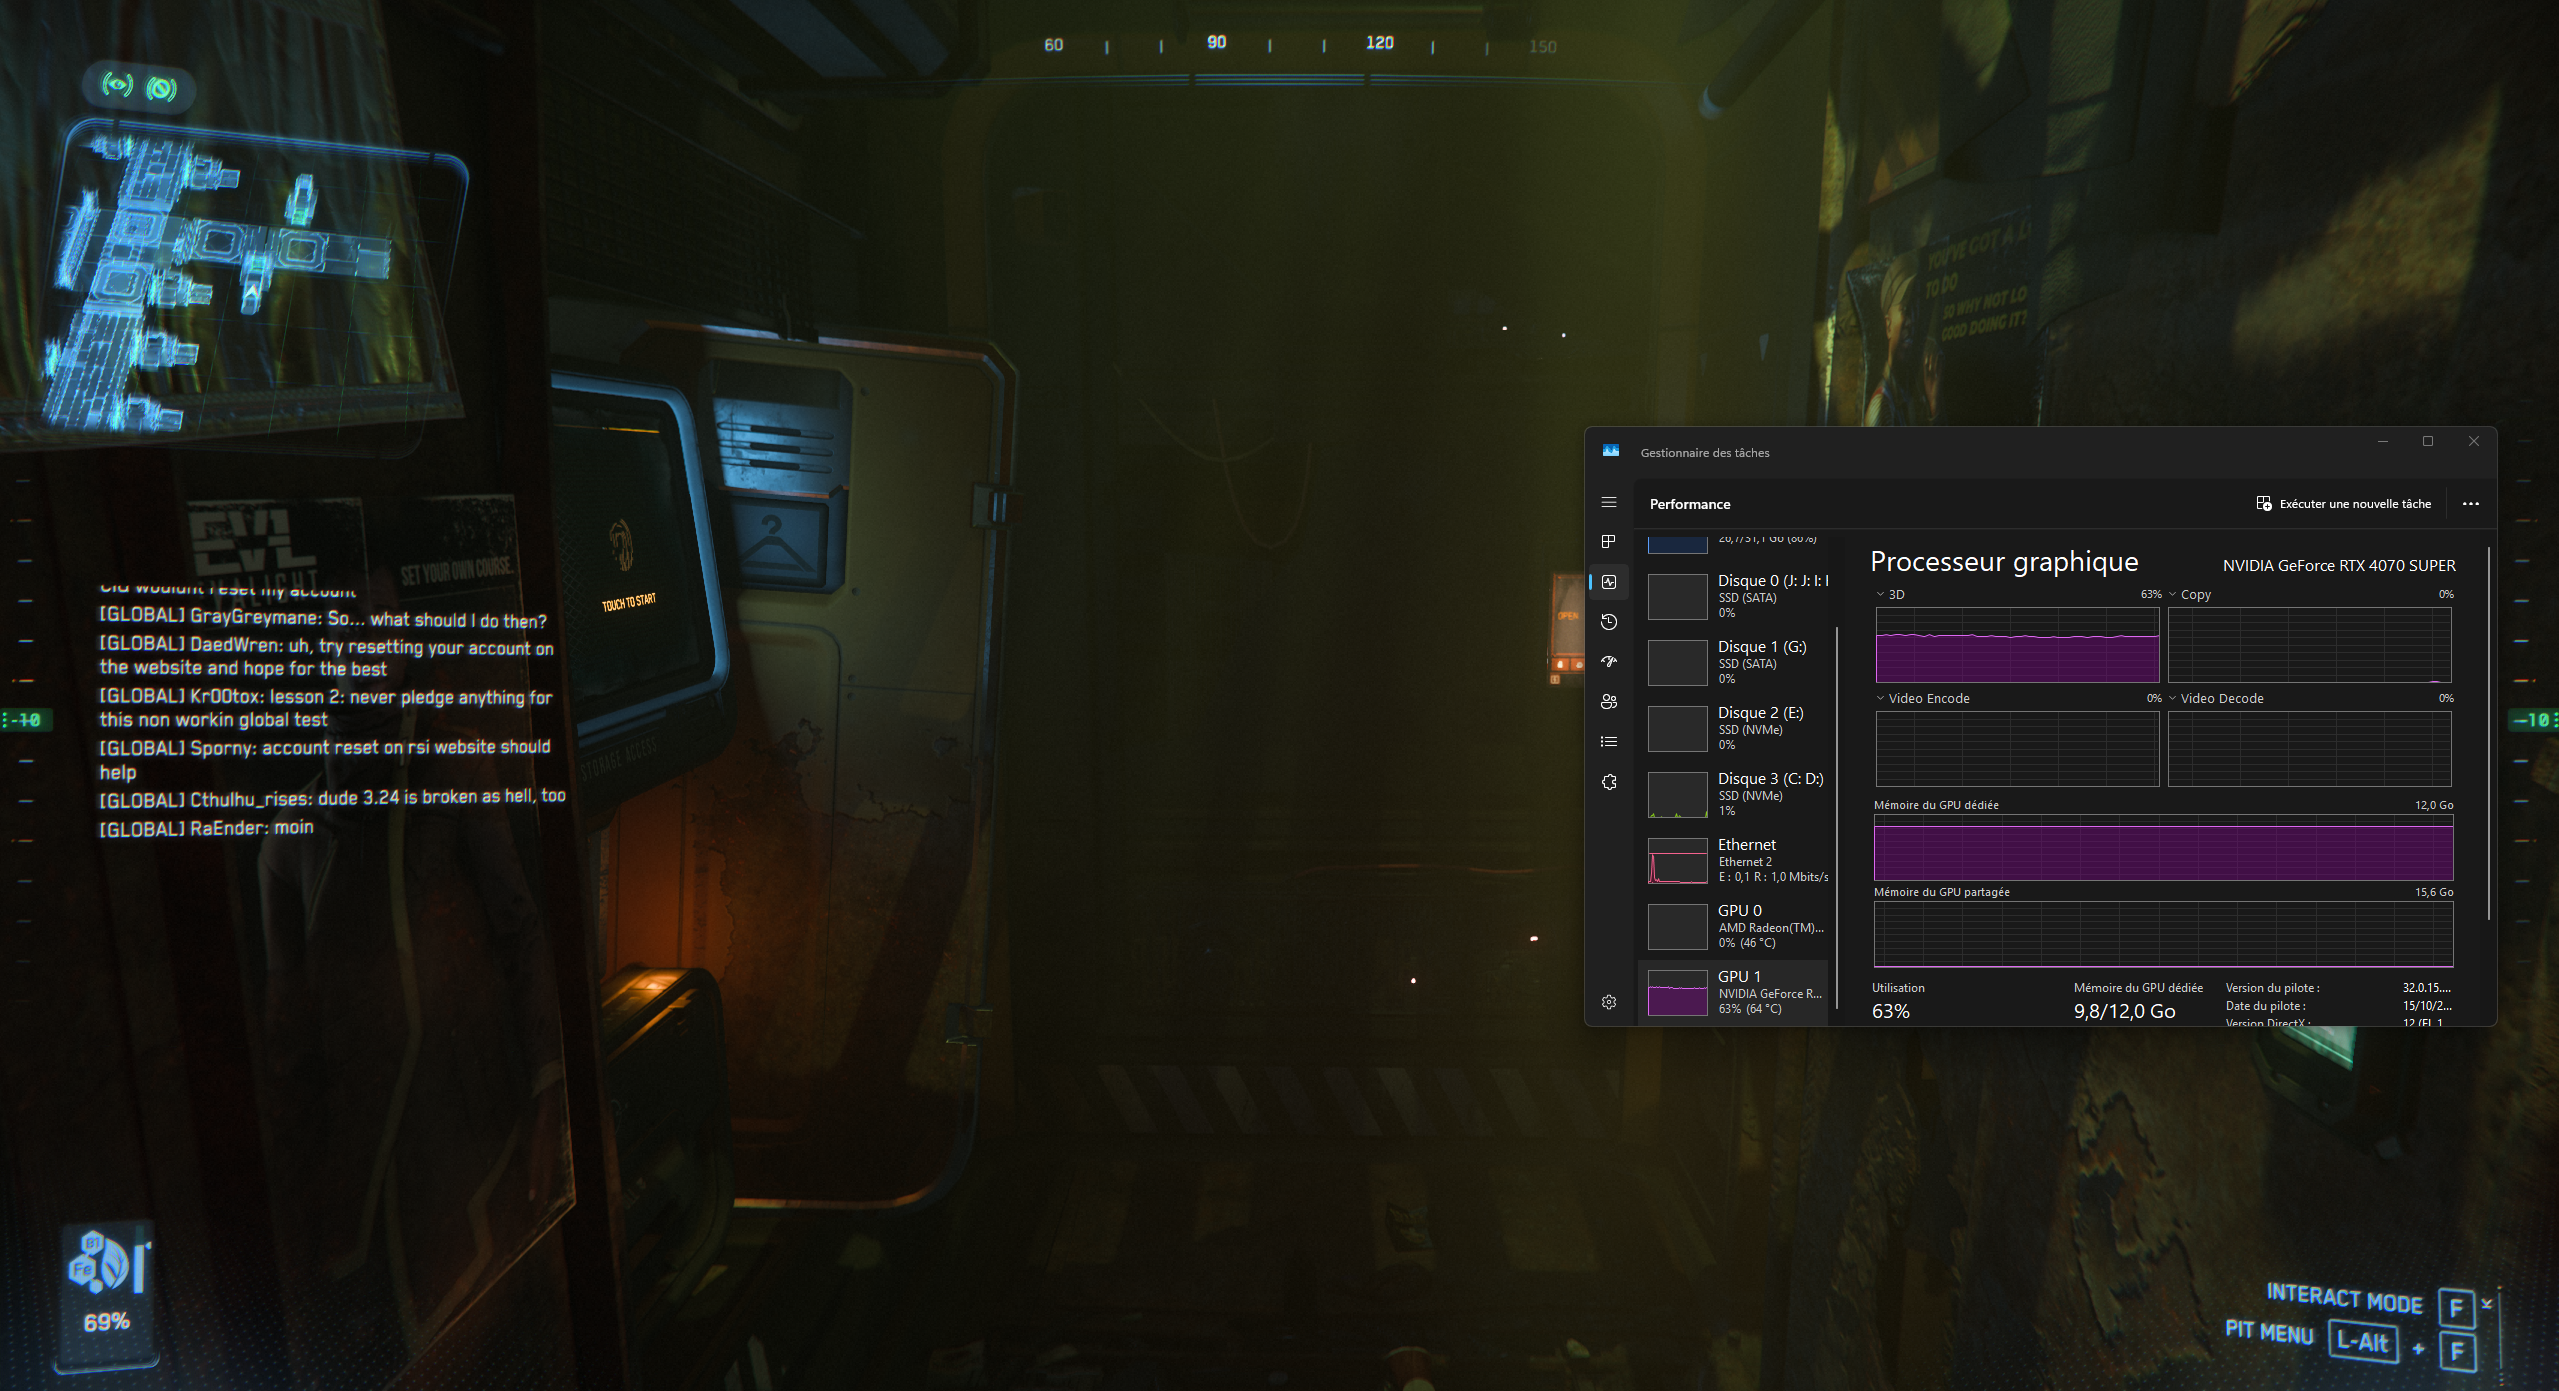
Task: Click the 'Processeur graphique' heading
Action: click(2004, 562)
